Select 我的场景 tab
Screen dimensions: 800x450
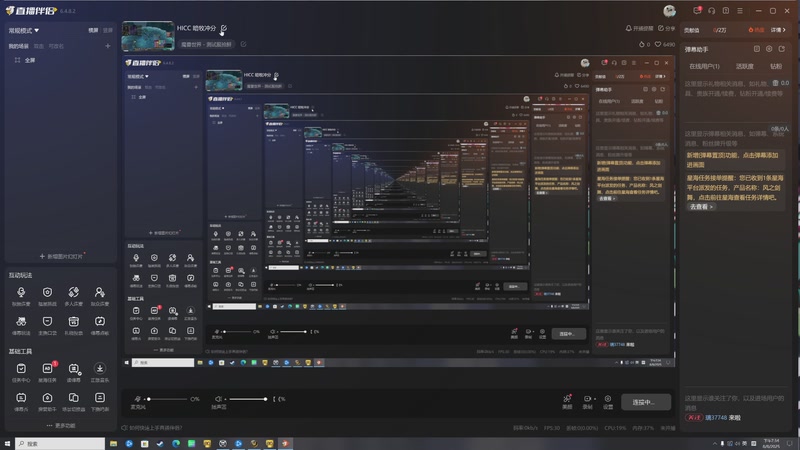pyautogui.click(x=18, y=46)
